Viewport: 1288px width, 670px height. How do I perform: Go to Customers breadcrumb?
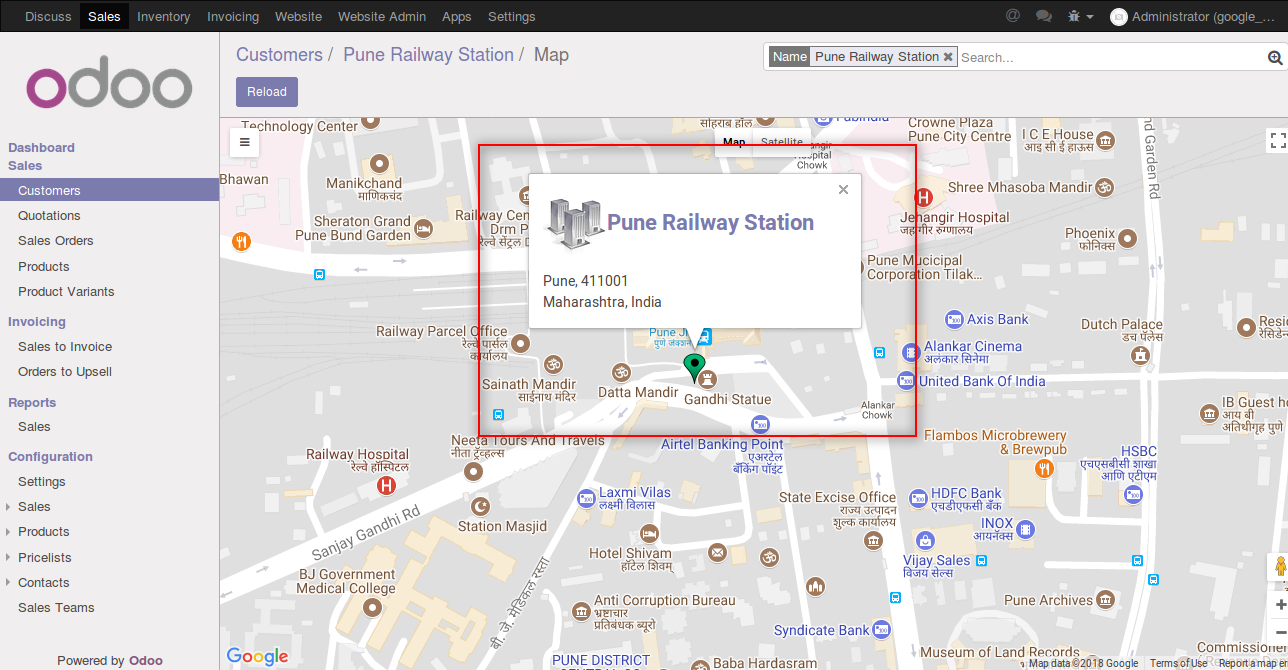(279, 55)
